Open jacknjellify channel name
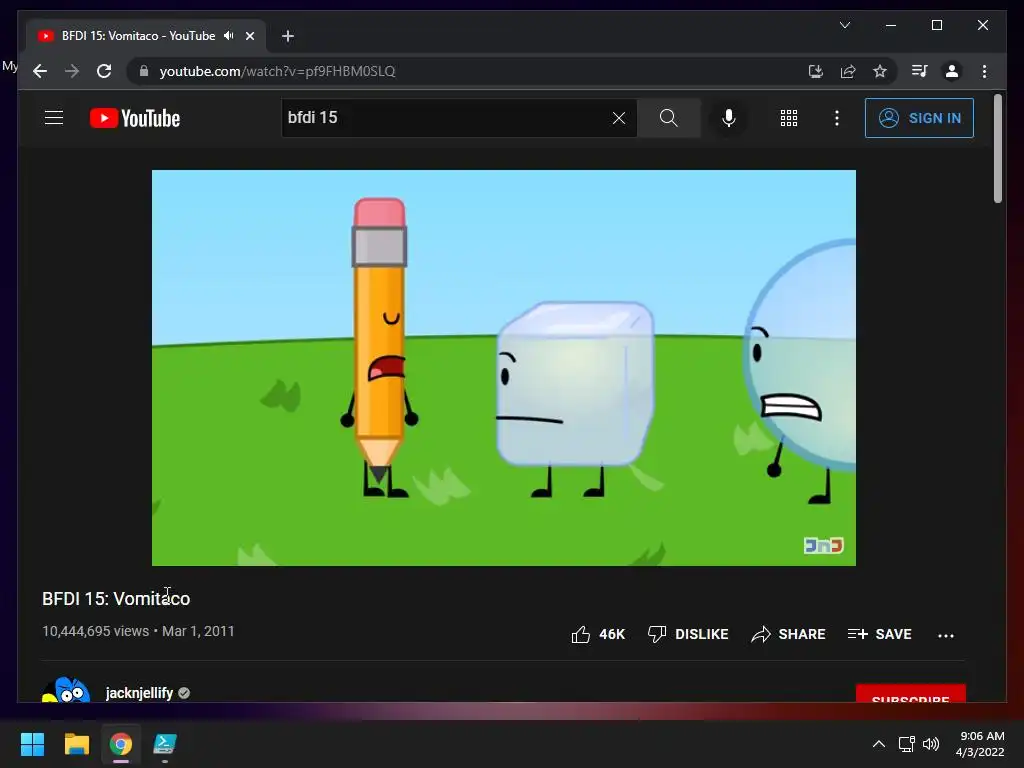This screenshot has height=768, width=1024. click(139, 693)
